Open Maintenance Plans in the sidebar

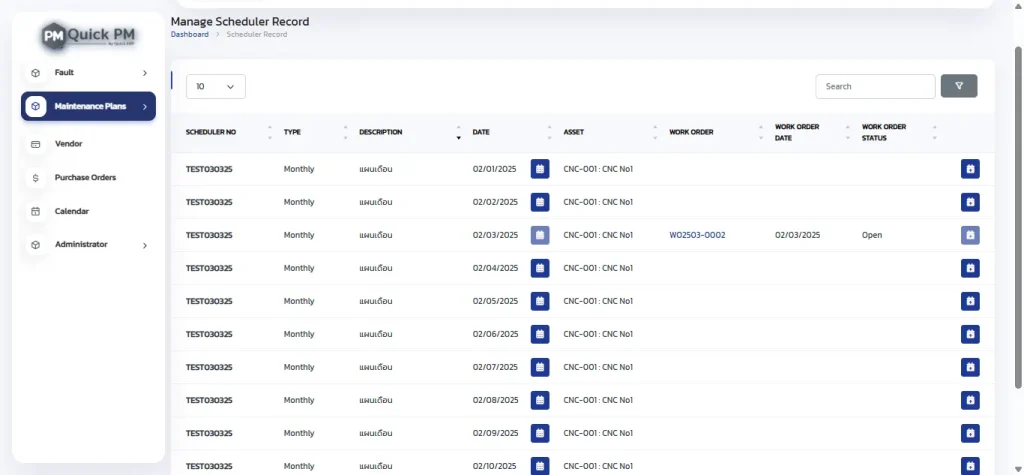(88, 106)
